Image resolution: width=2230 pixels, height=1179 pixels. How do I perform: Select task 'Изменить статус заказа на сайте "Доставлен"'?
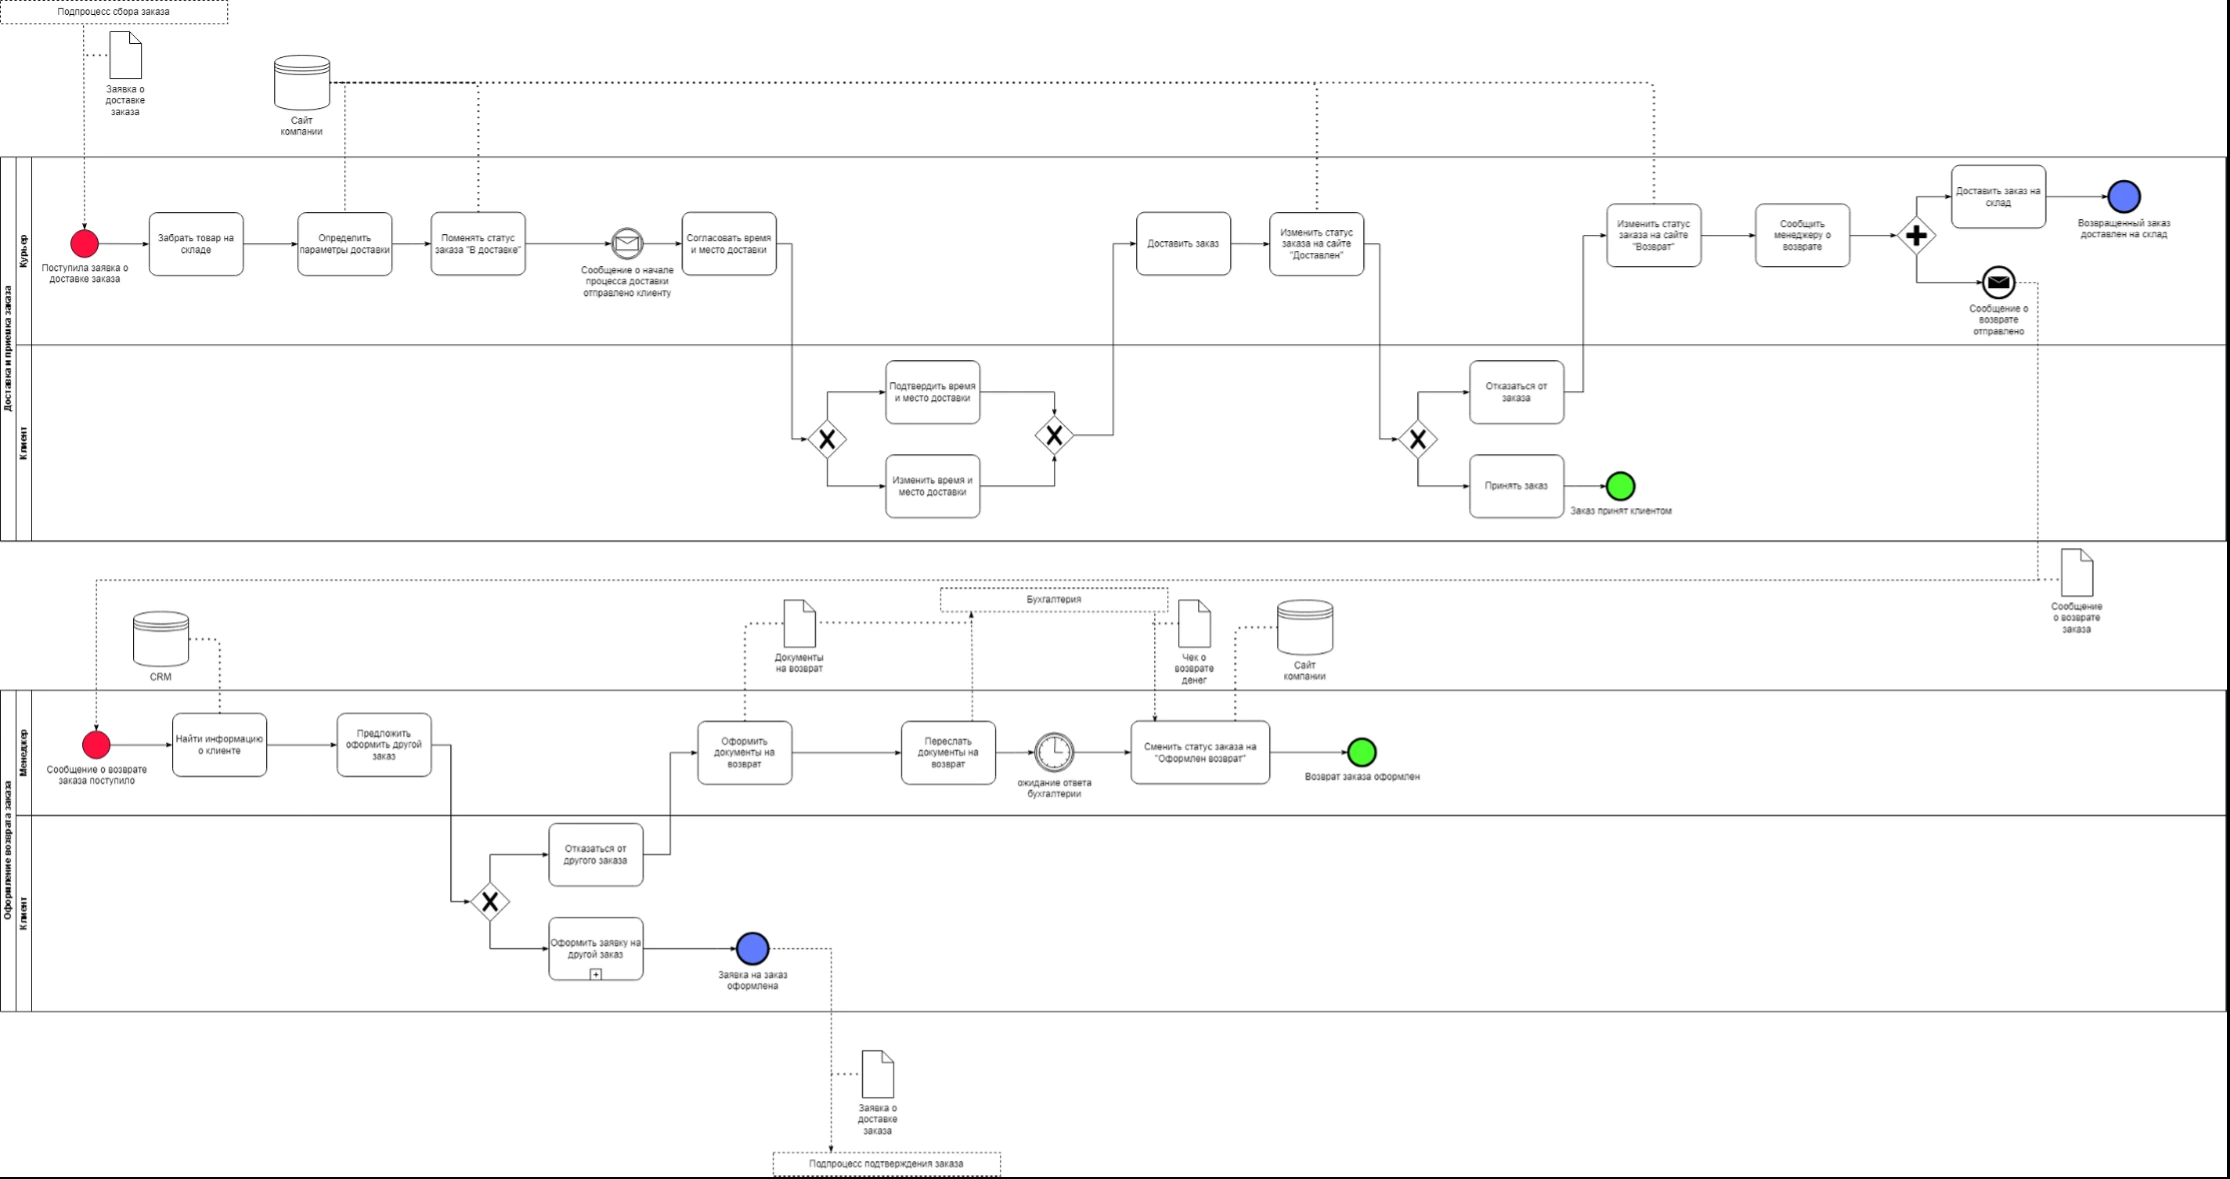pyautogui.click(x=1316, y=243)
